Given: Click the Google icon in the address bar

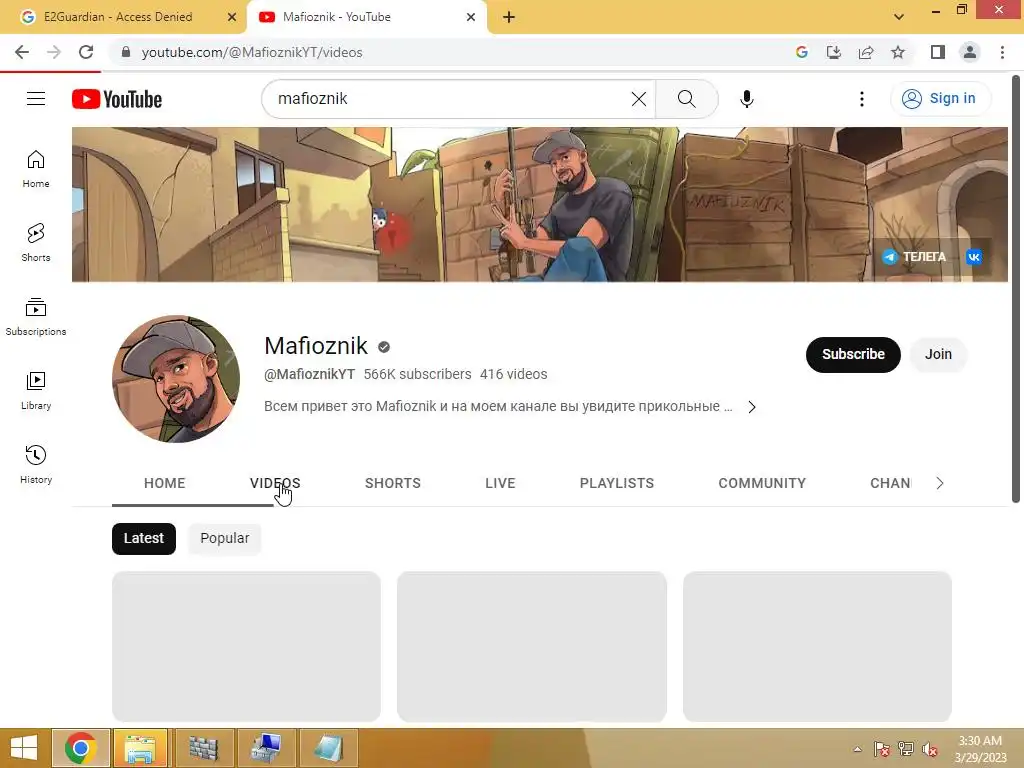Looking at the screenshot, I should (802, 52).
